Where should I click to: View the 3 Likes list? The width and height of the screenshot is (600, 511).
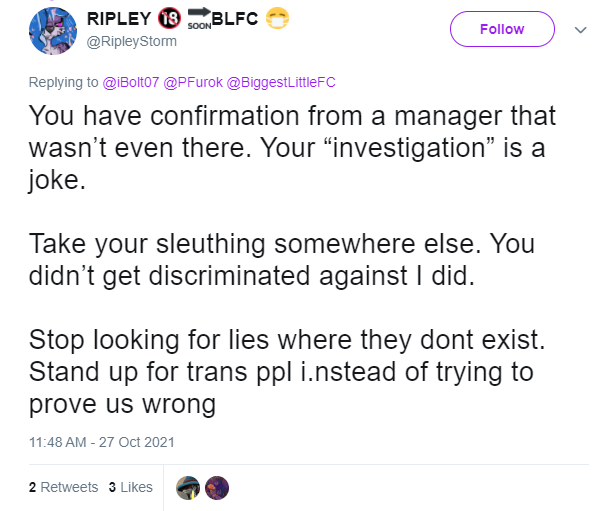130,487
